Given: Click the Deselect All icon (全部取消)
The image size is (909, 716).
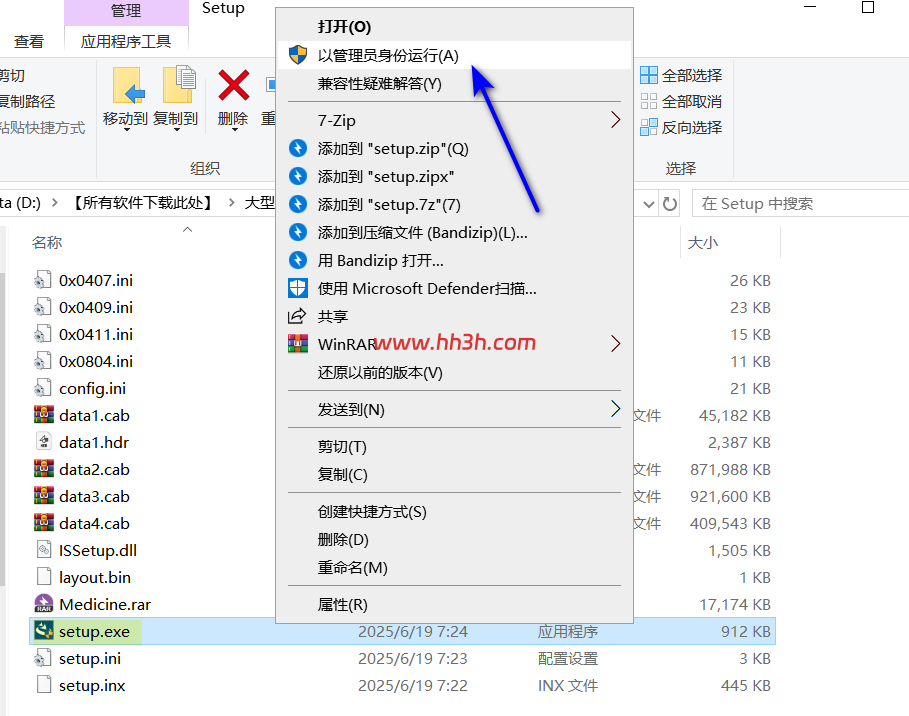Looking at the screenshot, I should click(649, 101).
